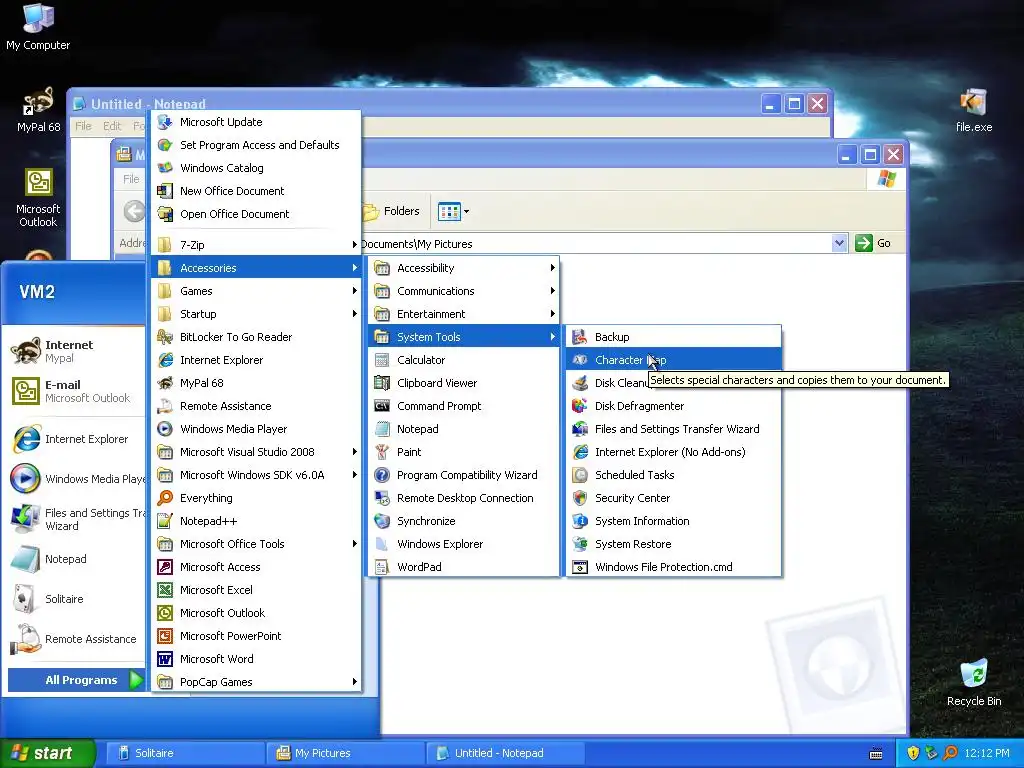Click the MyPal 68 icon in All Programs
The width and height of the screenshot is (1024, 768).
165,383
